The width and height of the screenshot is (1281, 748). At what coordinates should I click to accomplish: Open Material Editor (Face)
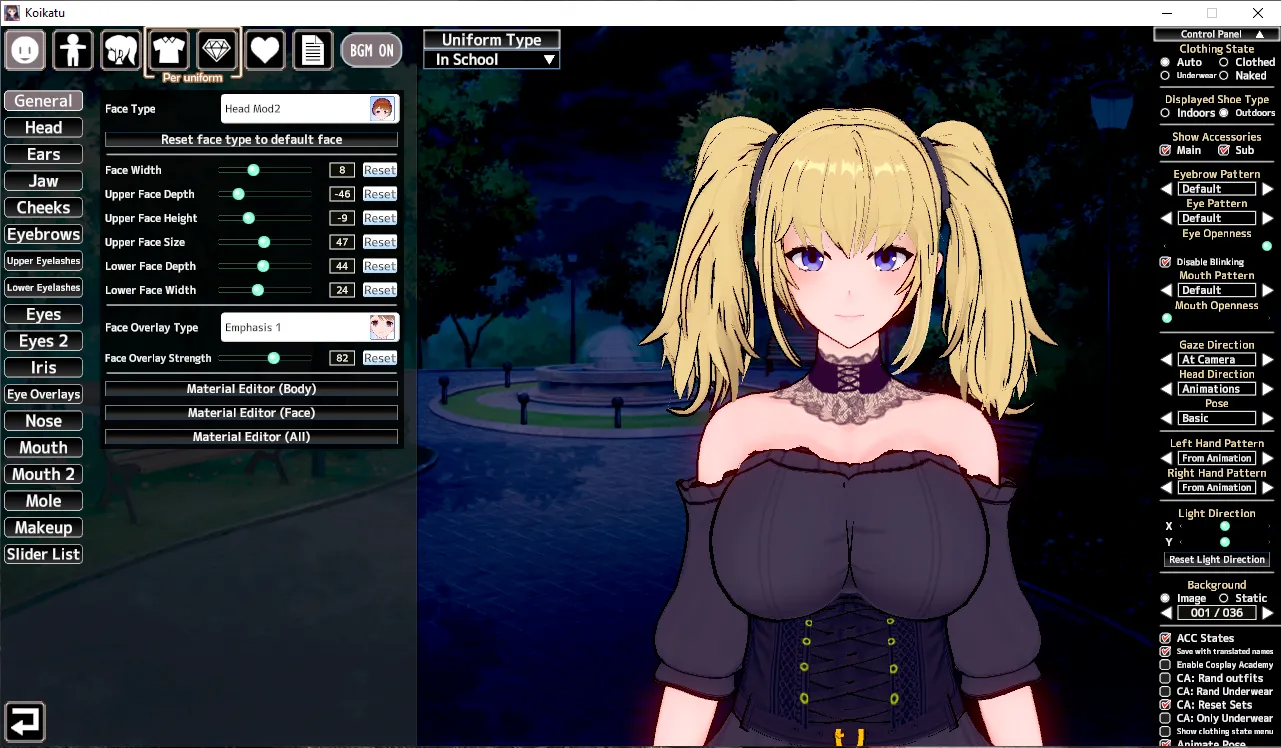coord(251,413)
